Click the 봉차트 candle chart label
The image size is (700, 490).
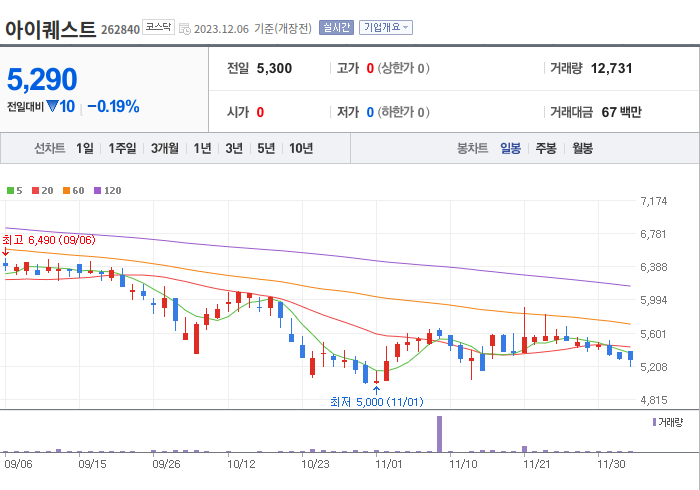click(x=472, y=148)
